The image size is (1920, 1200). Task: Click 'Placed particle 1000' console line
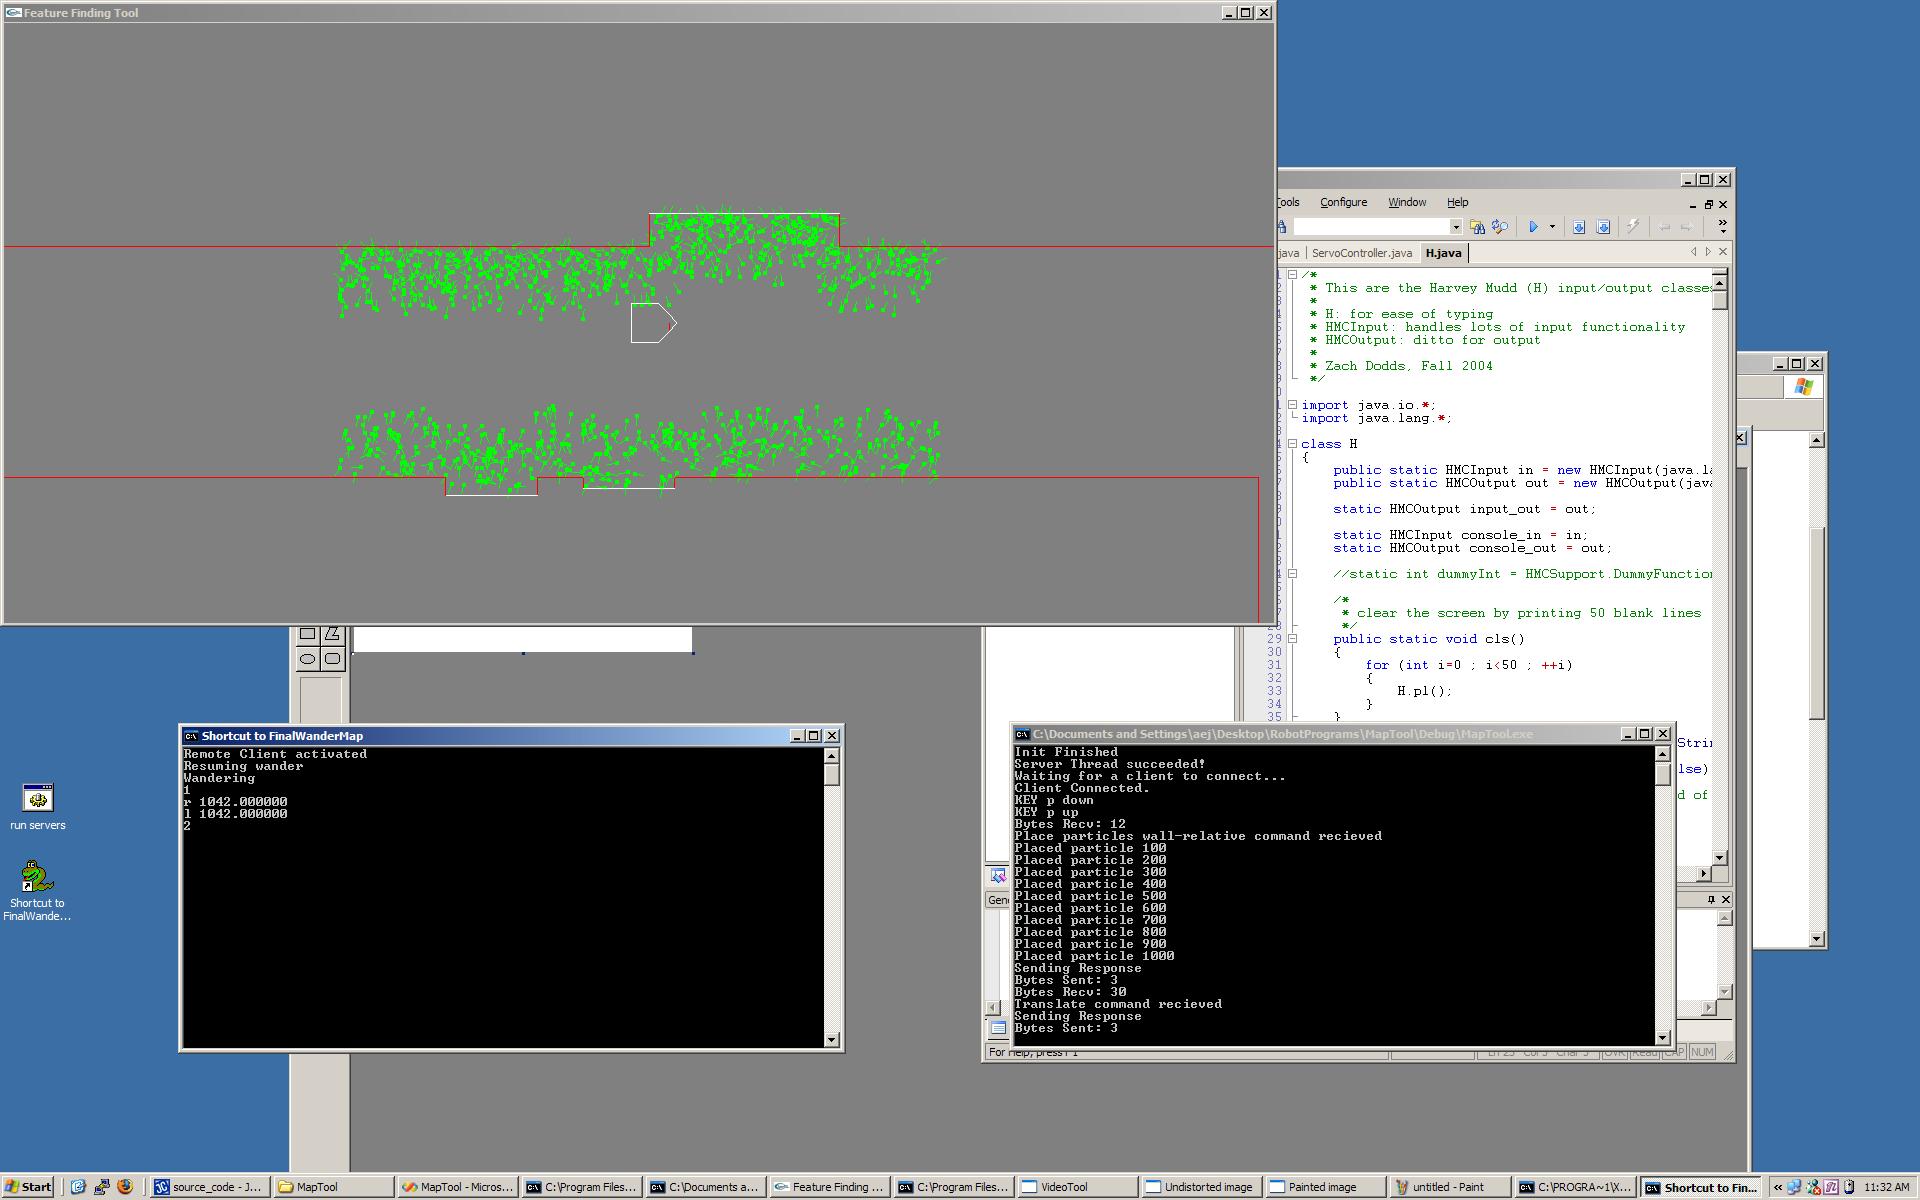click(1094, 956)
